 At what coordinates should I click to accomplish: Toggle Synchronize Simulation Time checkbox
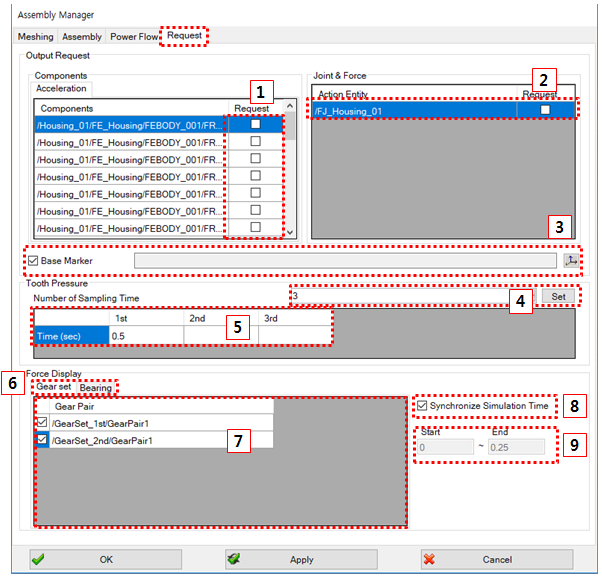coord(422,405)
